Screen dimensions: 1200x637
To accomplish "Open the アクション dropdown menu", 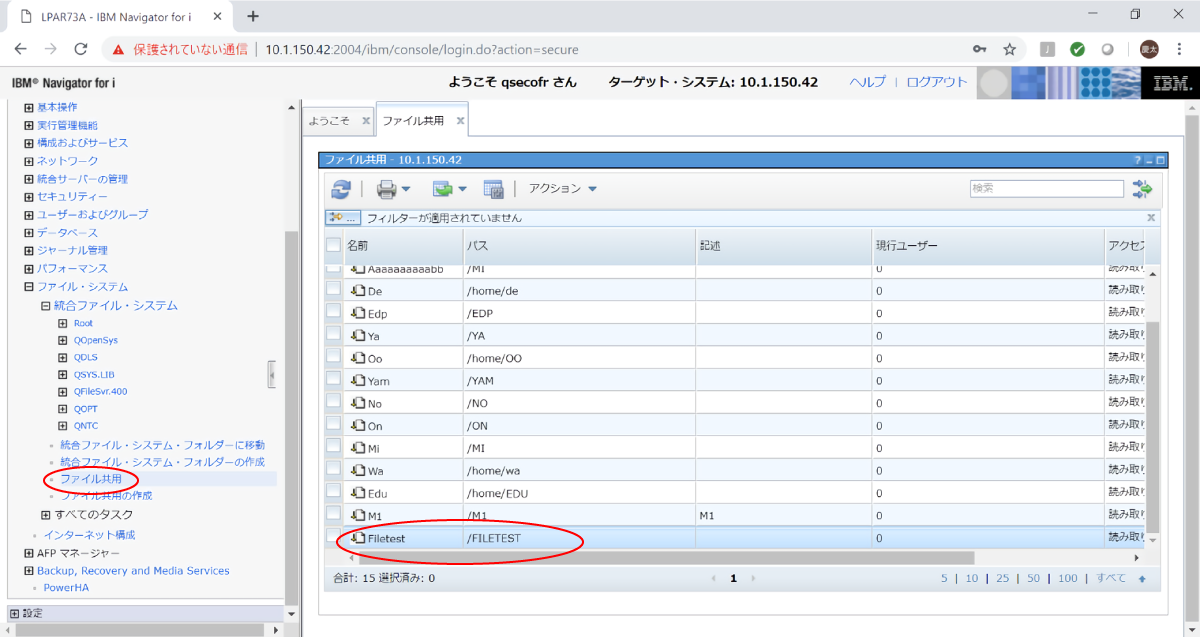I will point(563,189).
